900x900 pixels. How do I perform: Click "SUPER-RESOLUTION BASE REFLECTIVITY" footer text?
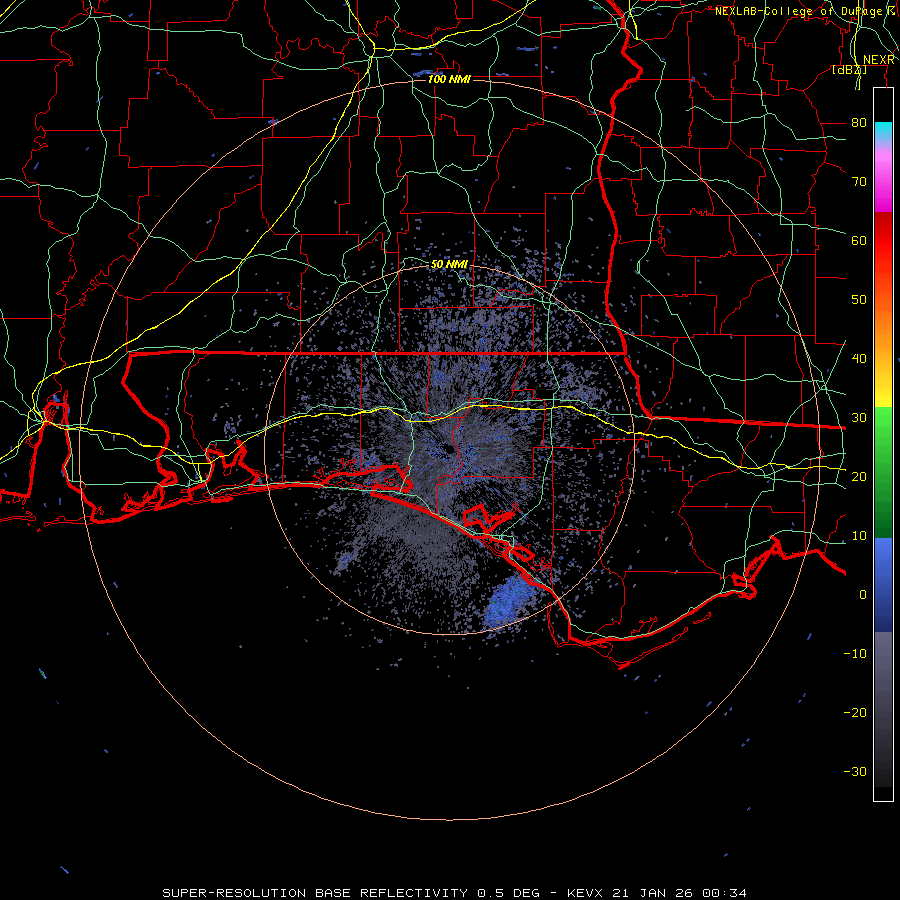click(315, 893)
